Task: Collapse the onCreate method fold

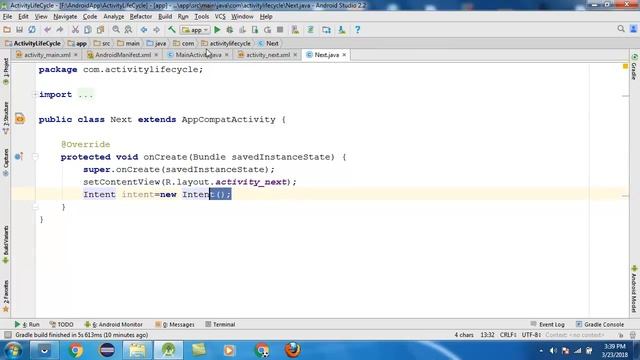Action: pyautogui.click(x=36, y=157)
